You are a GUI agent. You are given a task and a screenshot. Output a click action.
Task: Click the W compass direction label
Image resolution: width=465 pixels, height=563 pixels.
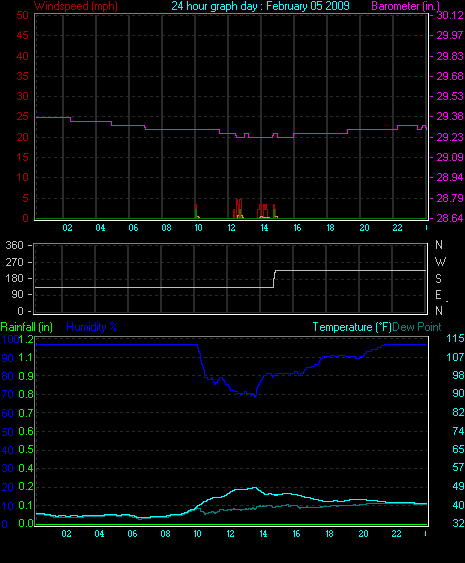click(440, 262)
